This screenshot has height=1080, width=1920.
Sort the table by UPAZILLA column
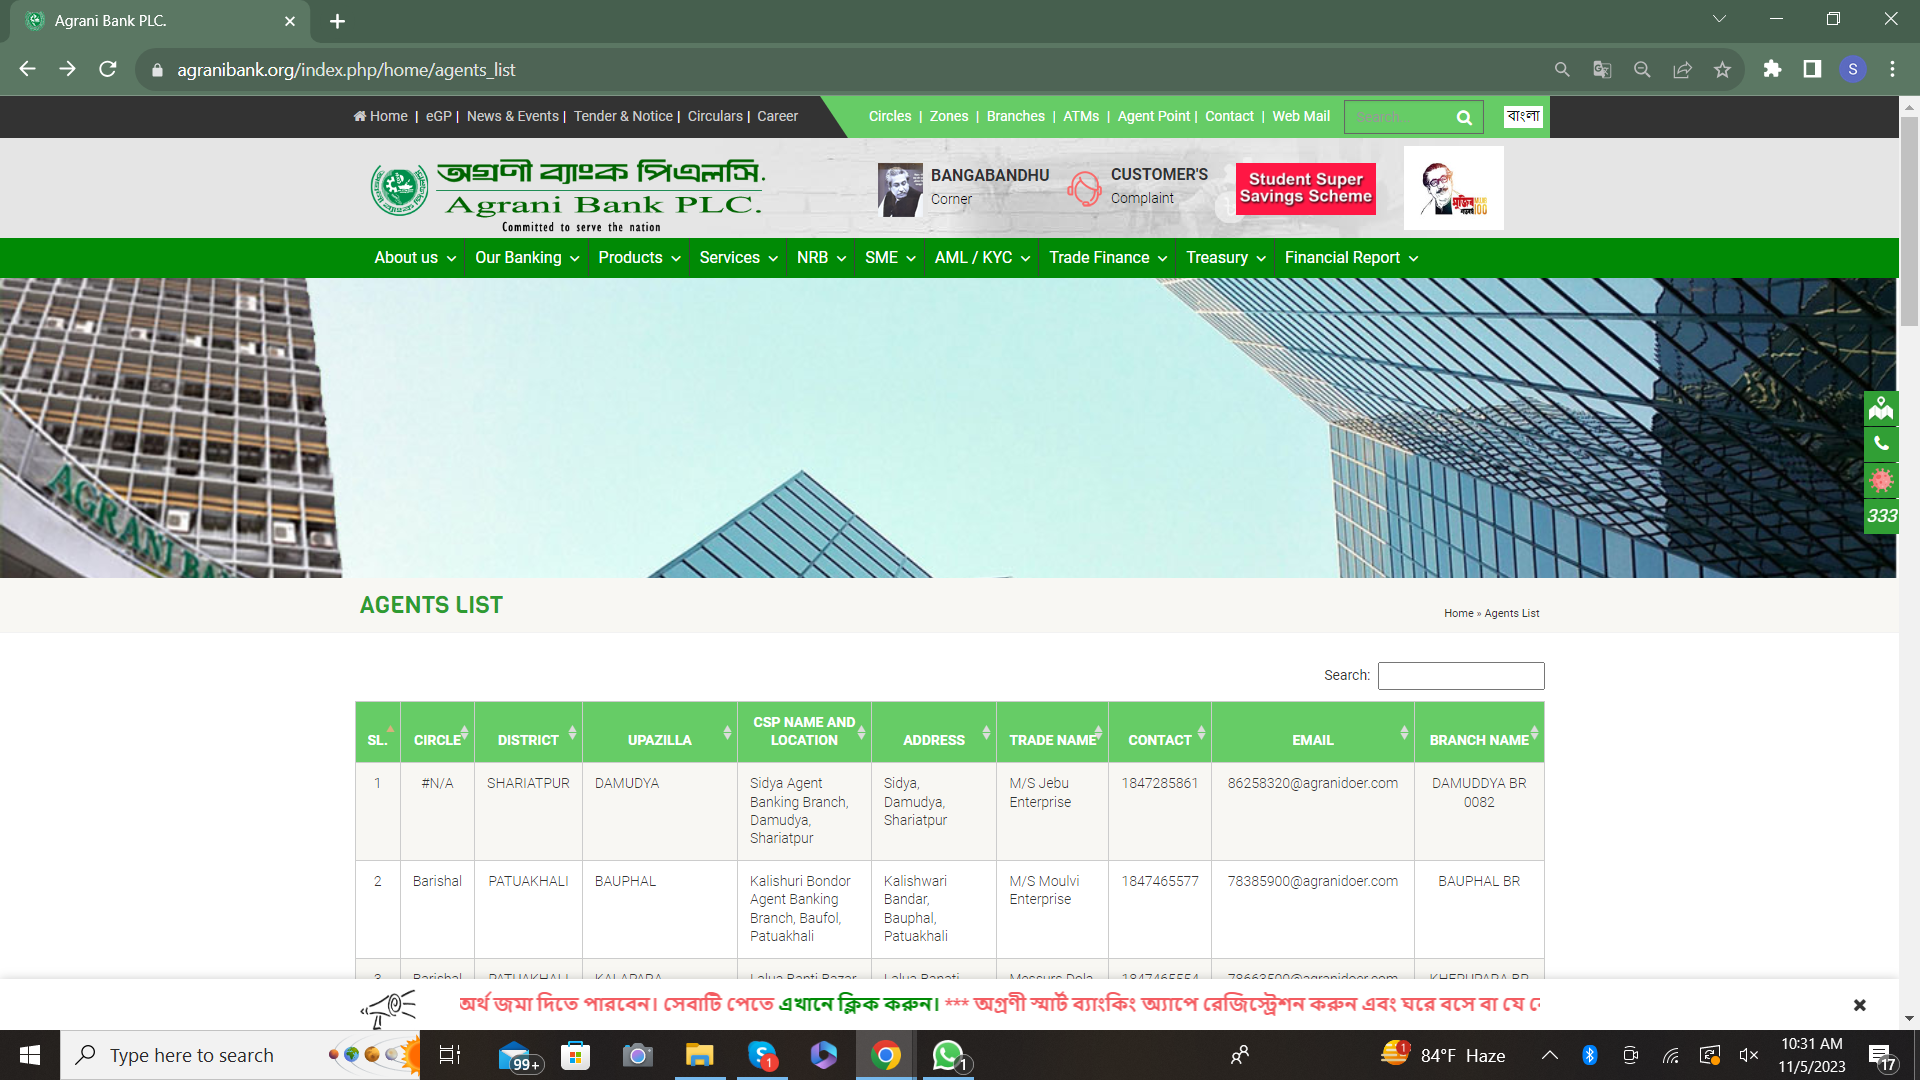(660, 733)
